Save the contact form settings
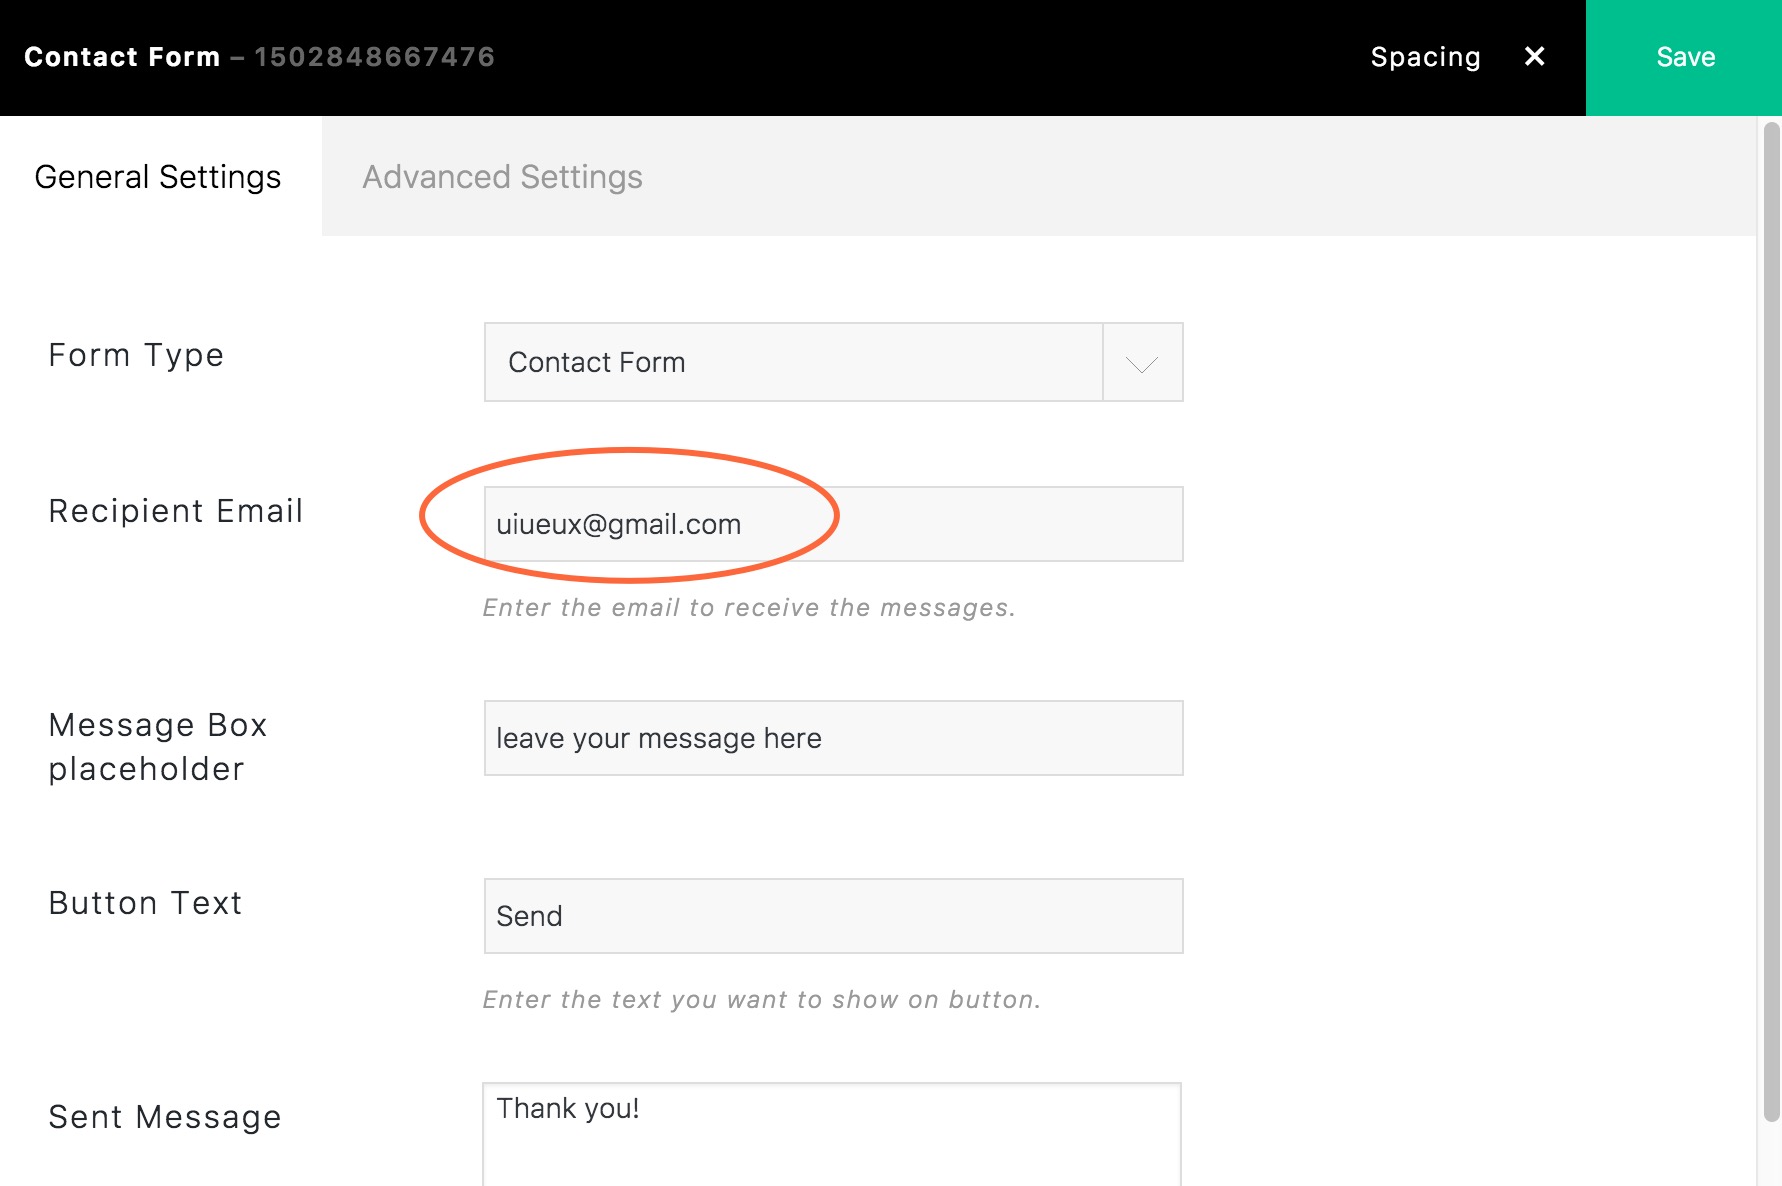 tap(1684, 57)
